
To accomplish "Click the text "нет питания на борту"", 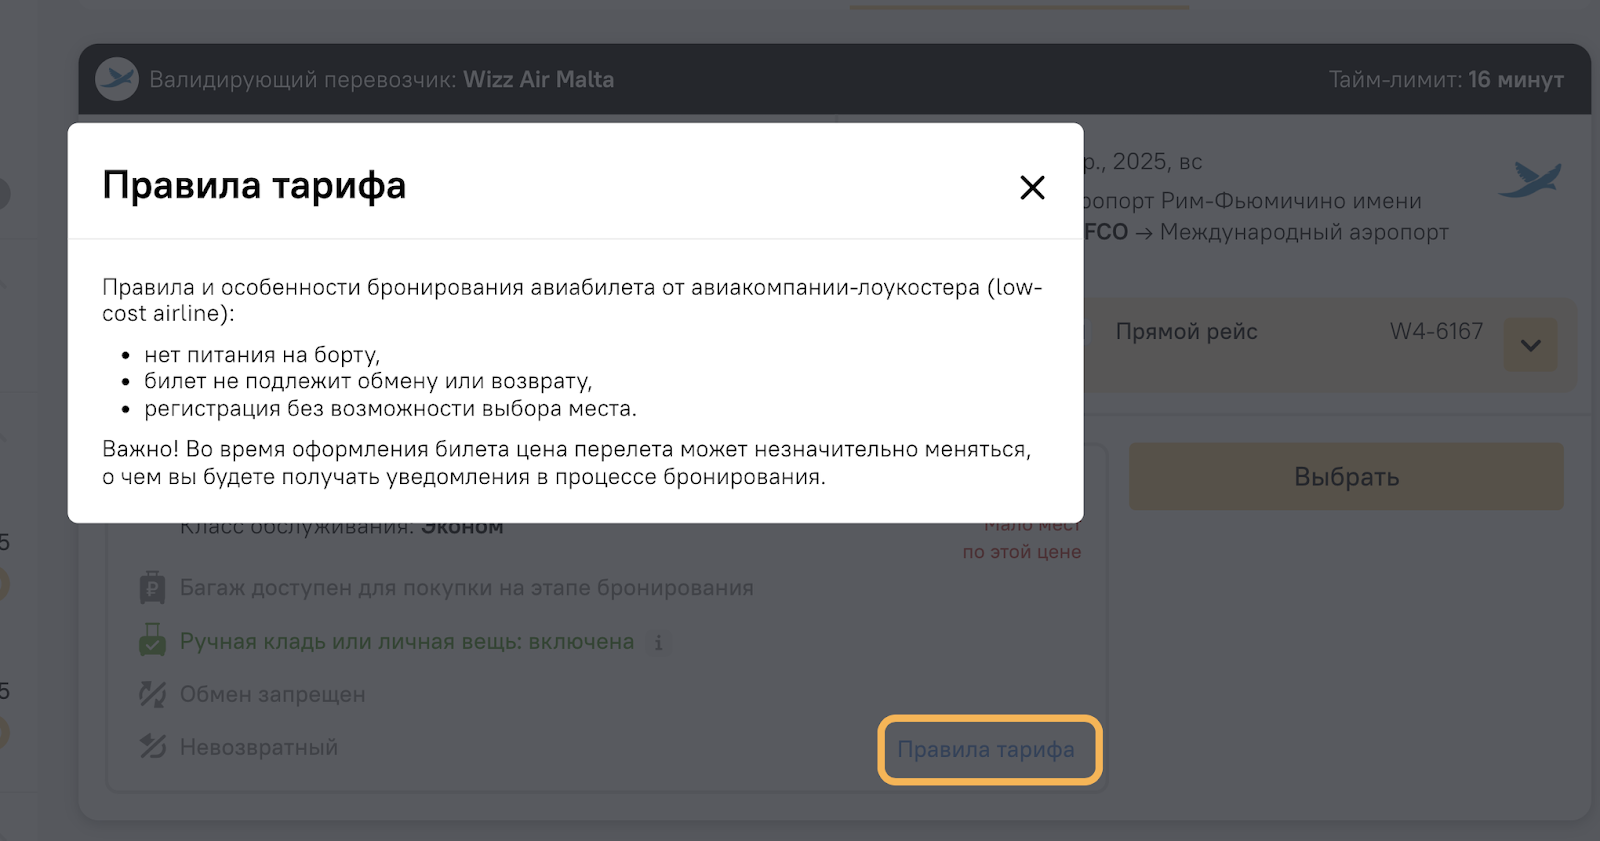I will click(262, 355).
